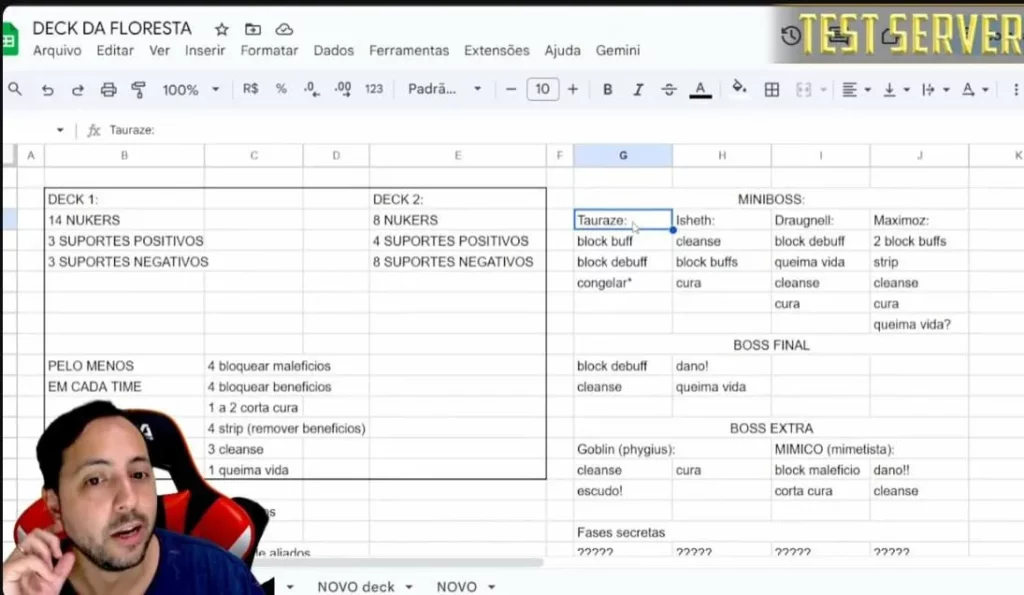The image size is (1024, 595).
Task: Click the undo arrow icon
Action: click(x=47, y=90)
